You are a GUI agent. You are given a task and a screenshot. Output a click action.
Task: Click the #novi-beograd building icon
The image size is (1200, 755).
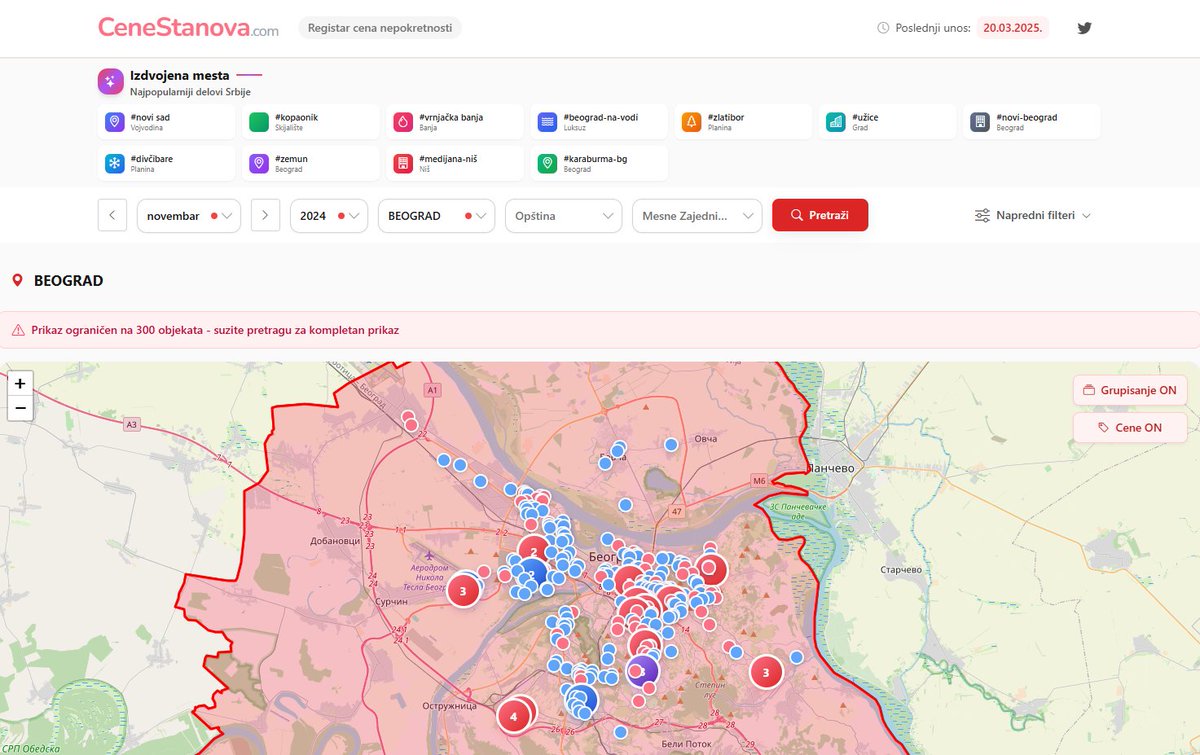pos(980,122)
